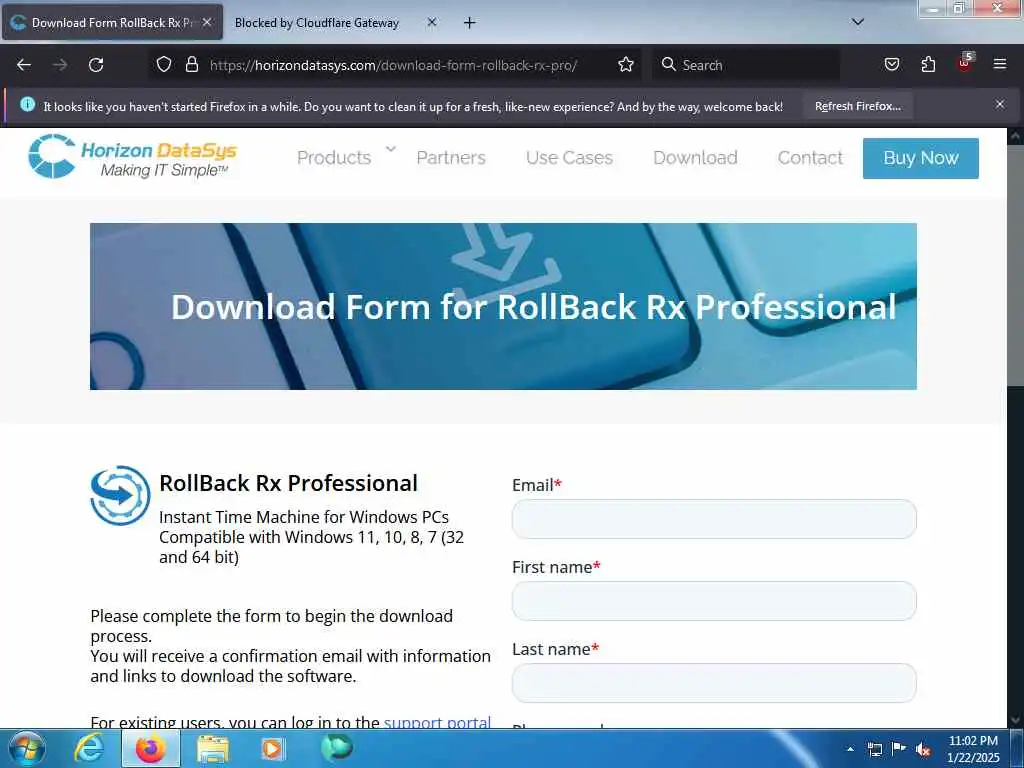Go back using the browser back arrow
This screenshot has height=768, width=1024.
point(24,65)
